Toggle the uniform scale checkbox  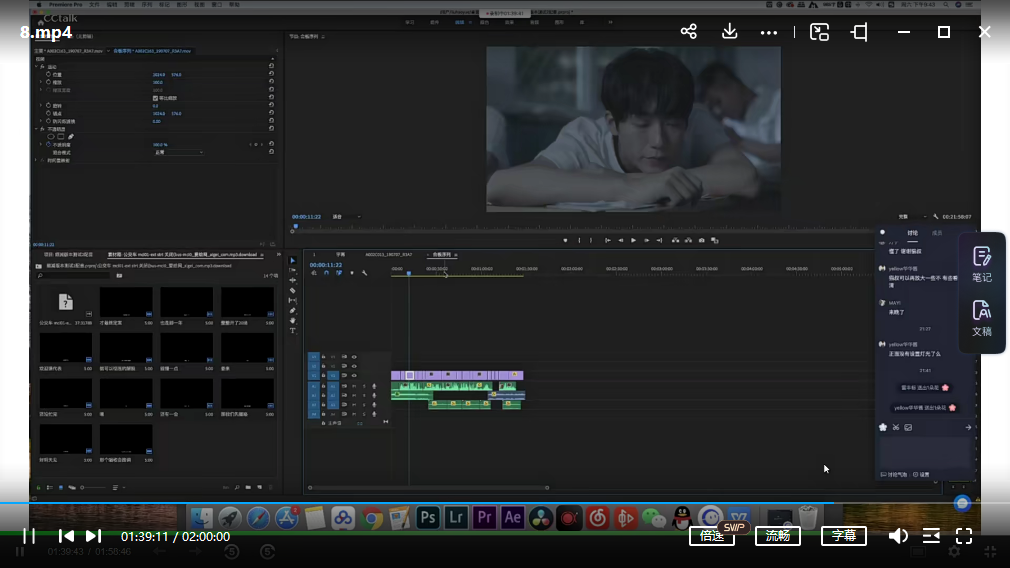(x=155, y=98)
